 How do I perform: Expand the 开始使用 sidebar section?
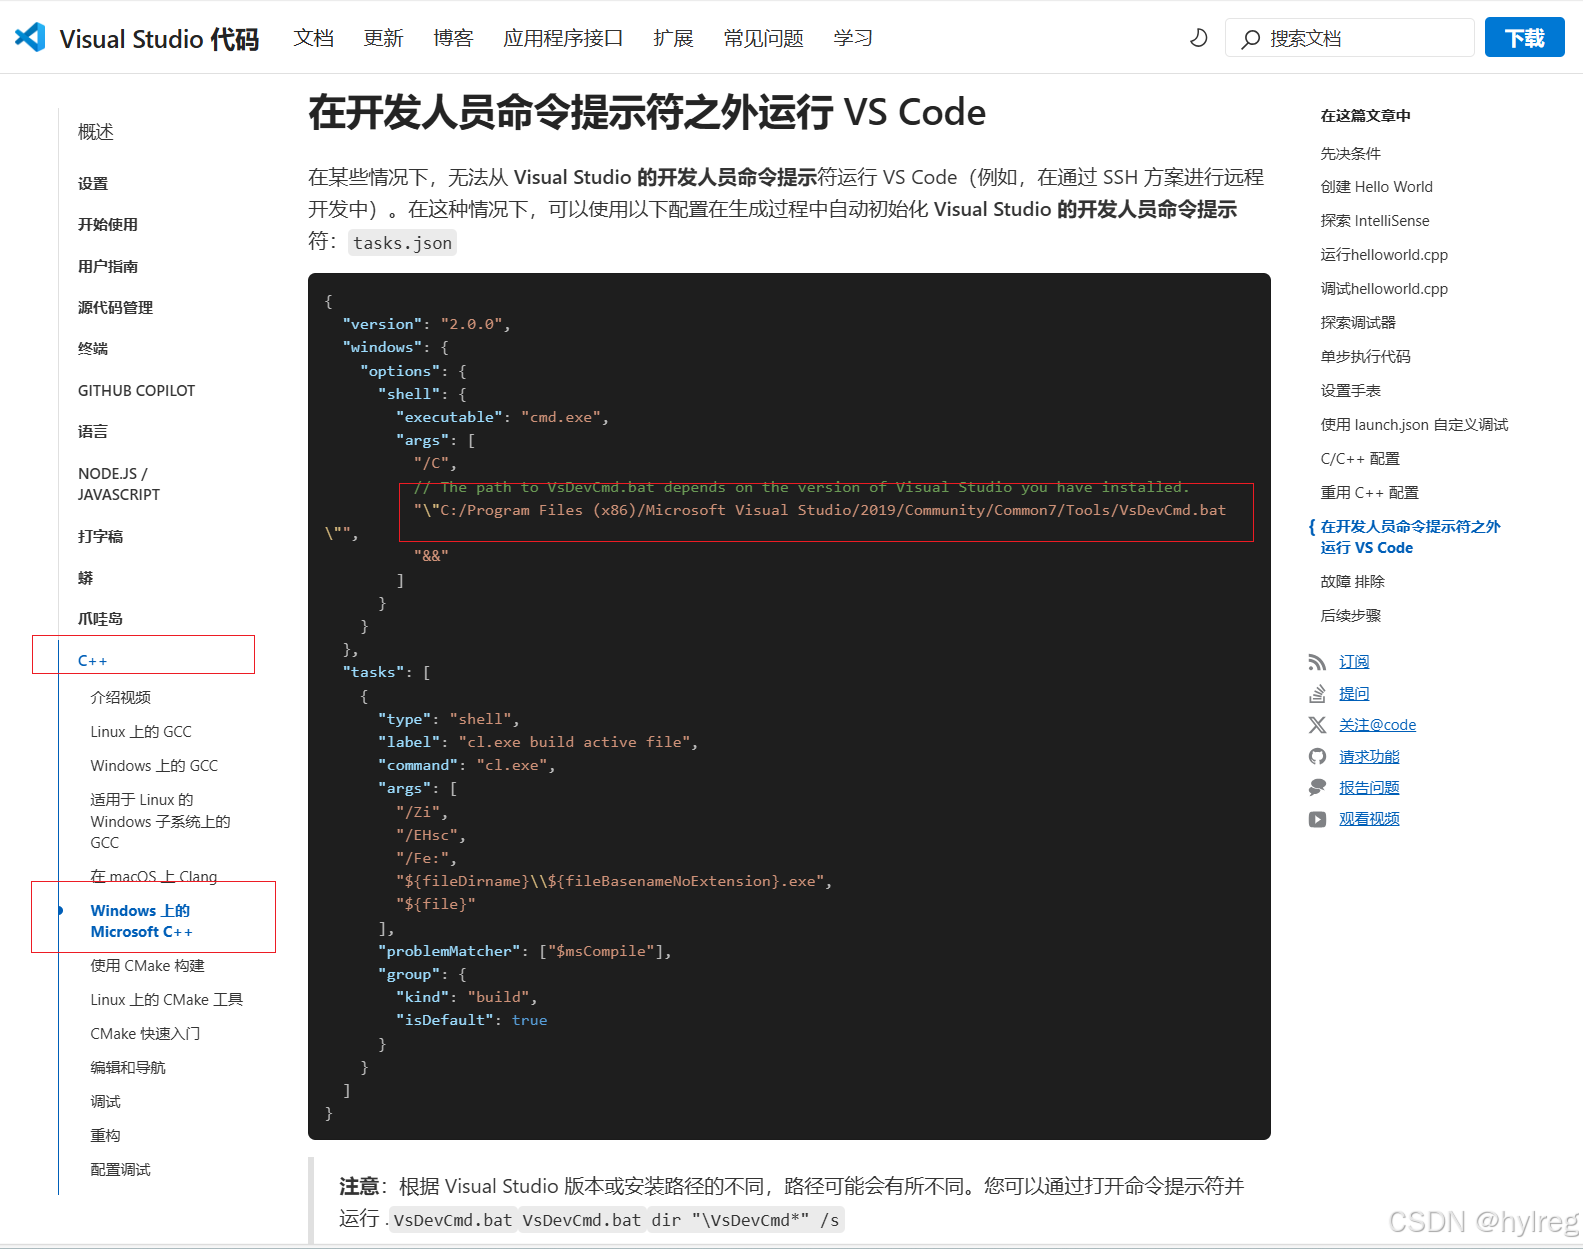(x=108, y=225)
